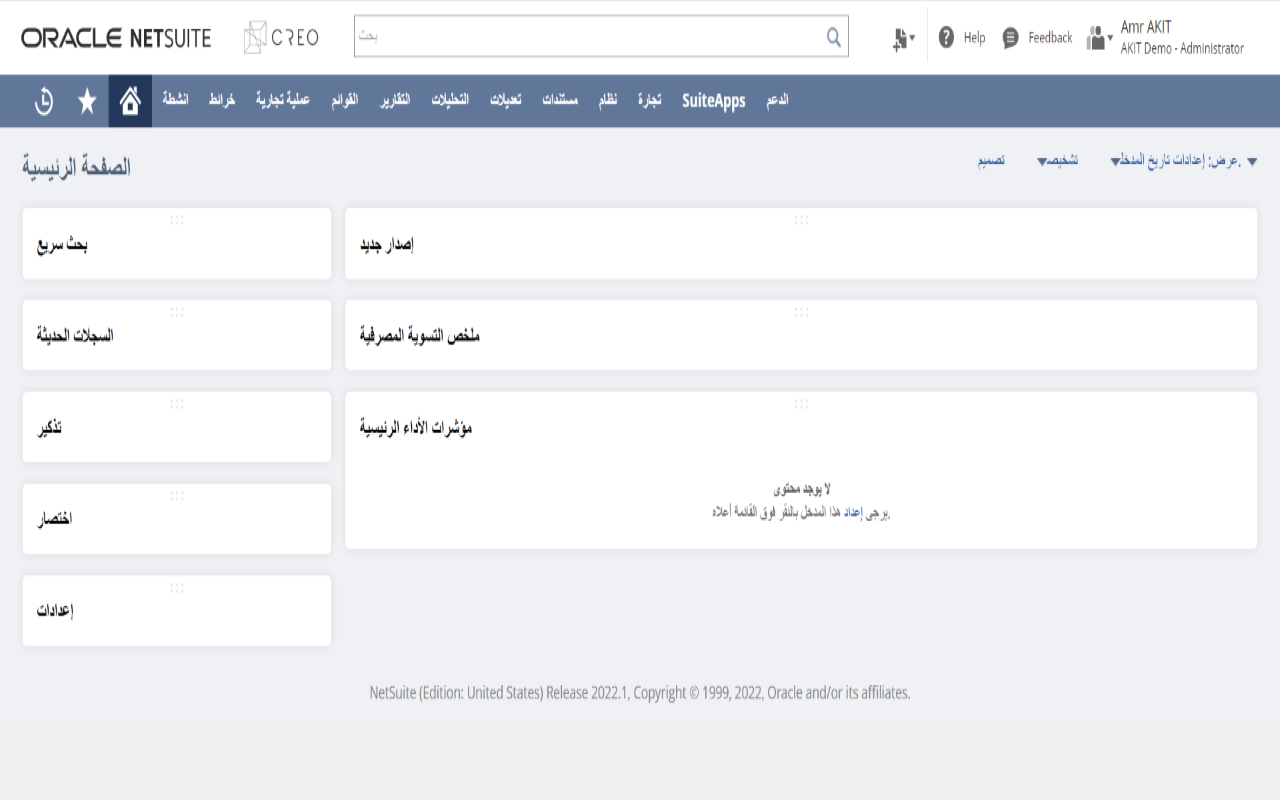The height and width of the screenshot is (800, 1280).
Task: Click the اختصار portlet title
Action: click(x=55, y=520)
